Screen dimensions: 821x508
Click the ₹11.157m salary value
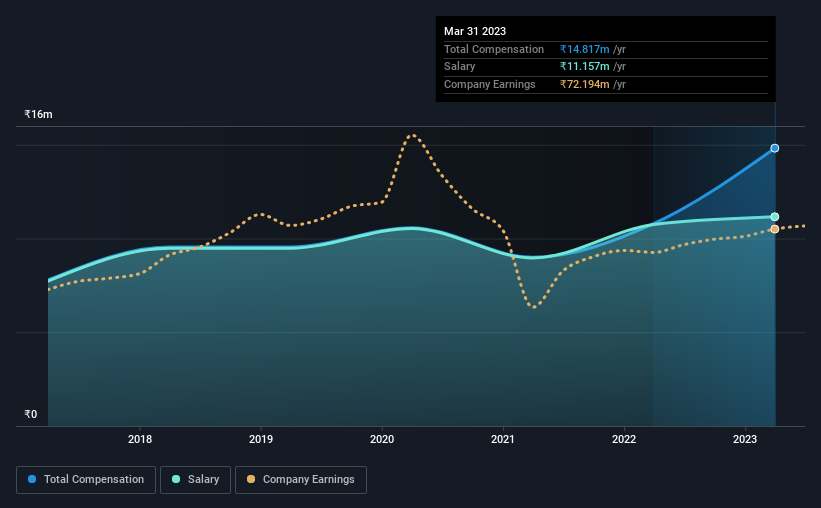click(584, 67)
